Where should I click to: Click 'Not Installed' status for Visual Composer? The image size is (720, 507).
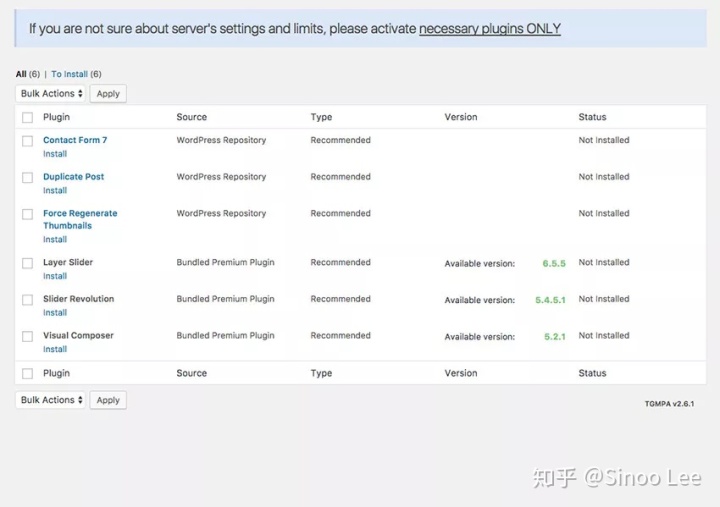(x=604, y=336)
